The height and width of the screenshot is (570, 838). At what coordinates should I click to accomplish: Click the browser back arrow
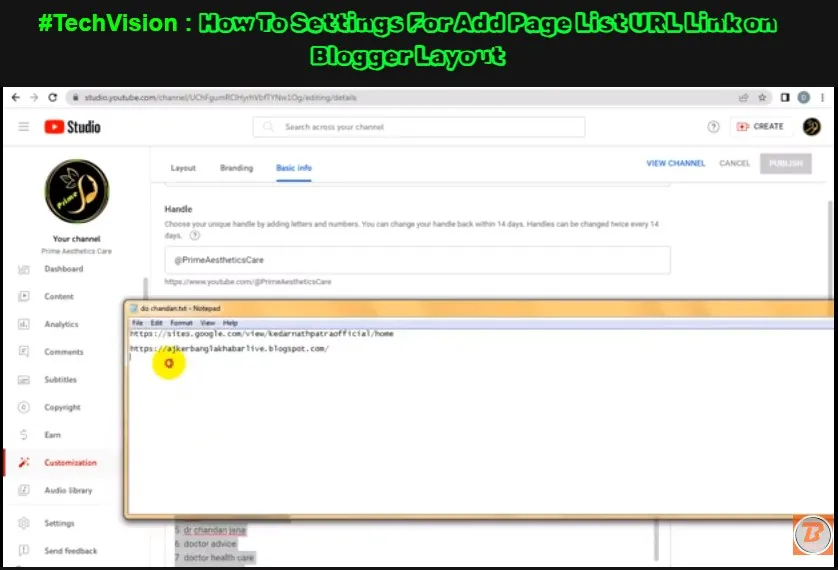[15, 97]
